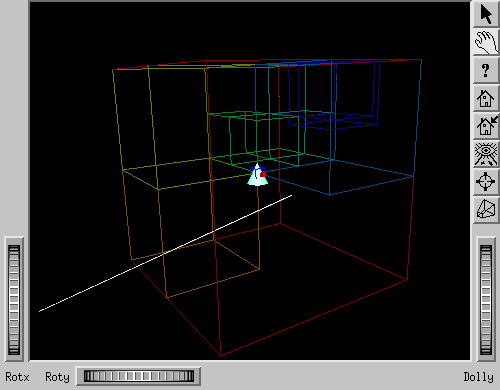
Task: Set current view as Home position
Action: coord(486,126)
